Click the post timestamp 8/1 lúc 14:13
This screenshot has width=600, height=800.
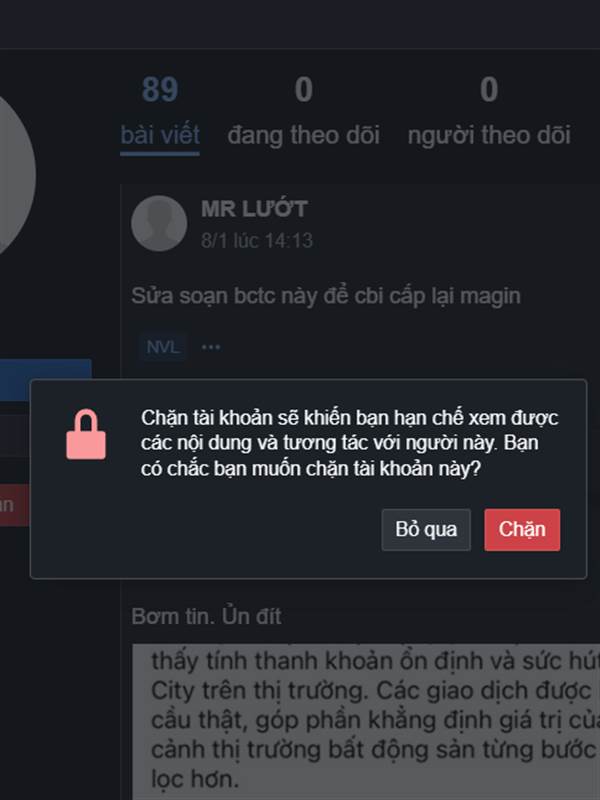coord(257,240)
